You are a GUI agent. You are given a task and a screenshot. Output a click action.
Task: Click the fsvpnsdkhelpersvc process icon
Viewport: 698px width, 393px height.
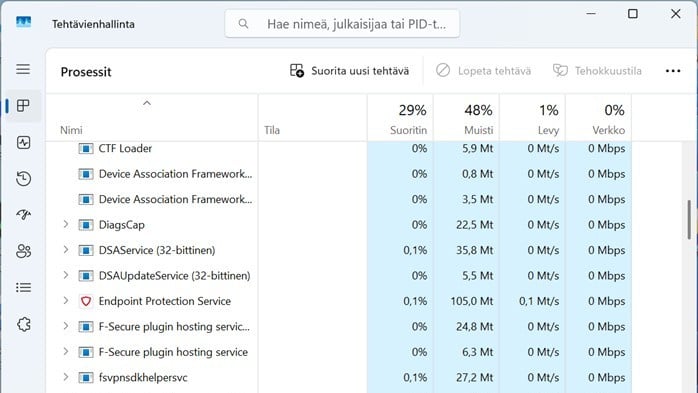coord(86,377)
